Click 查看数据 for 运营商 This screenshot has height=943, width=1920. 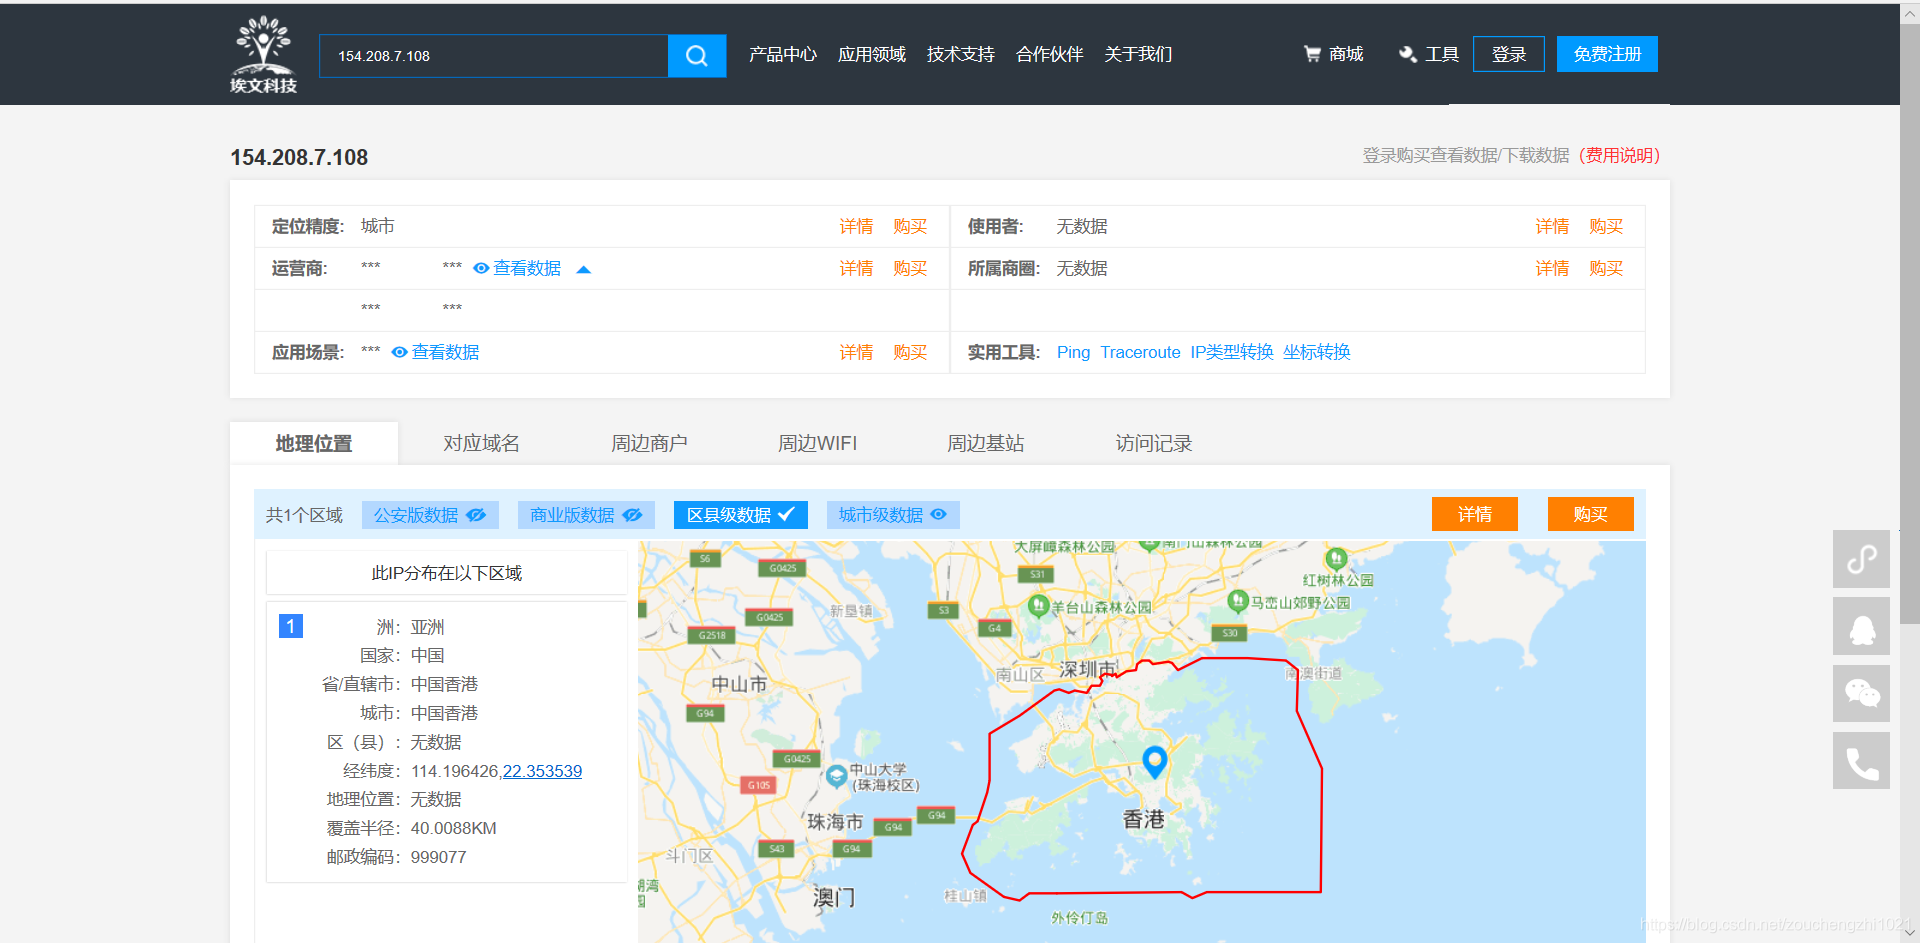tap(517, 268)
